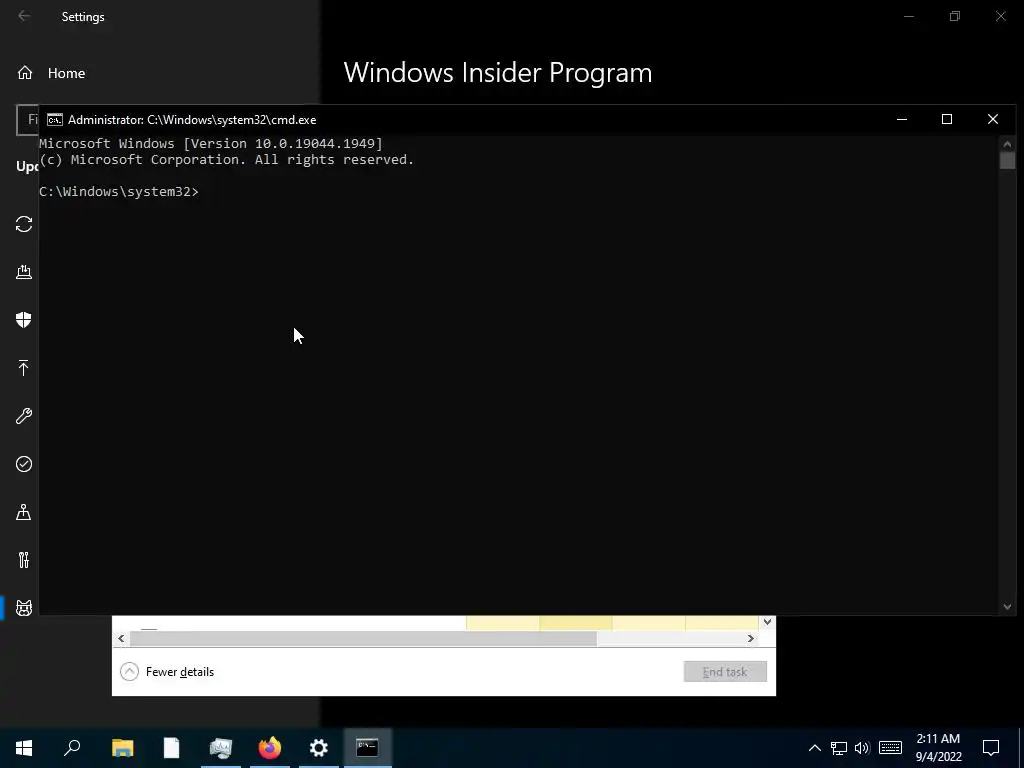Minimize the cmd.exe window
This screenshot has width=1024, height=768.
[902, 120]
